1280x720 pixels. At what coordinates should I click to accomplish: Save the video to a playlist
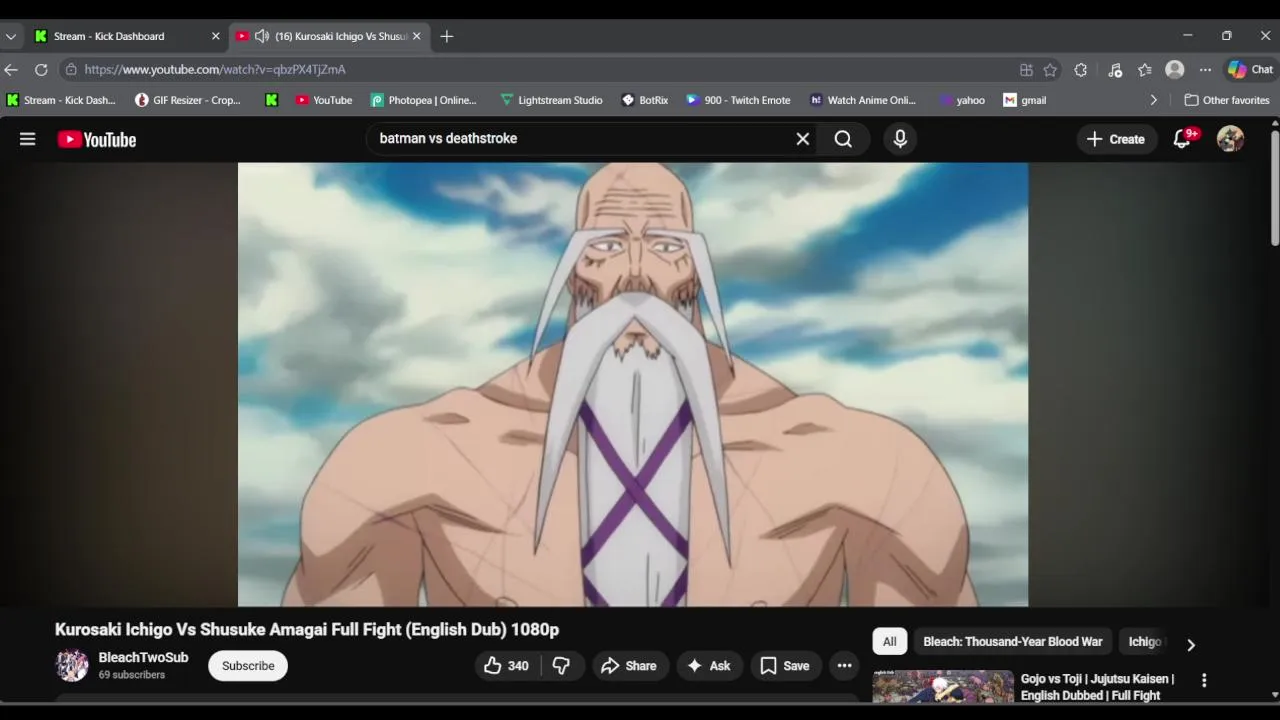785,666
